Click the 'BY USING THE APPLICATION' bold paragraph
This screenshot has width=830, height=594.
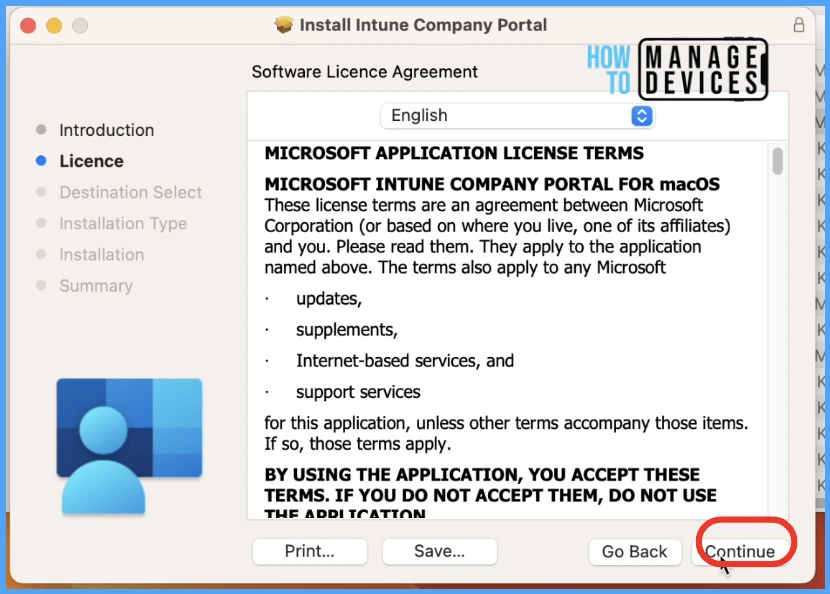491,492
